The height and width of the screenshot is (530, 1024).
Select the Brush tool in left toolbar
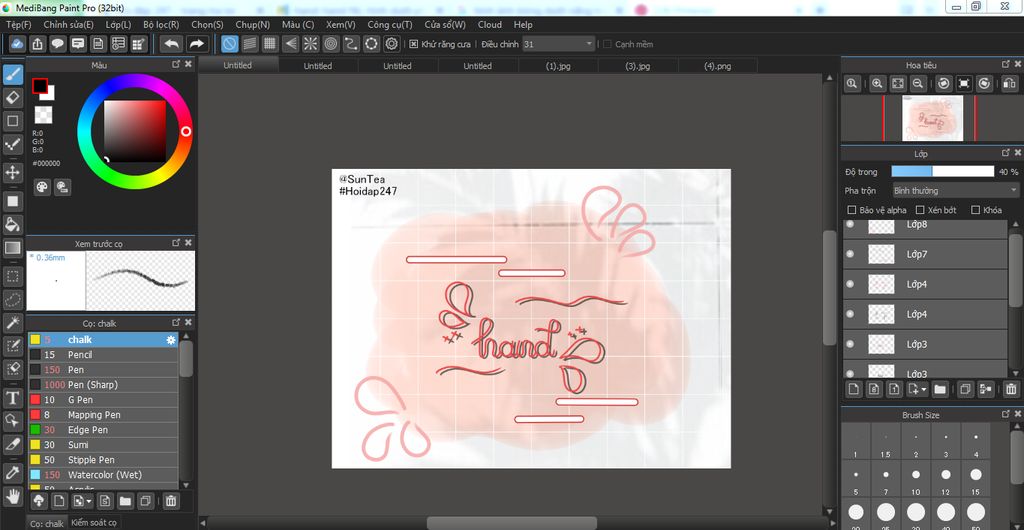[12, 75]
